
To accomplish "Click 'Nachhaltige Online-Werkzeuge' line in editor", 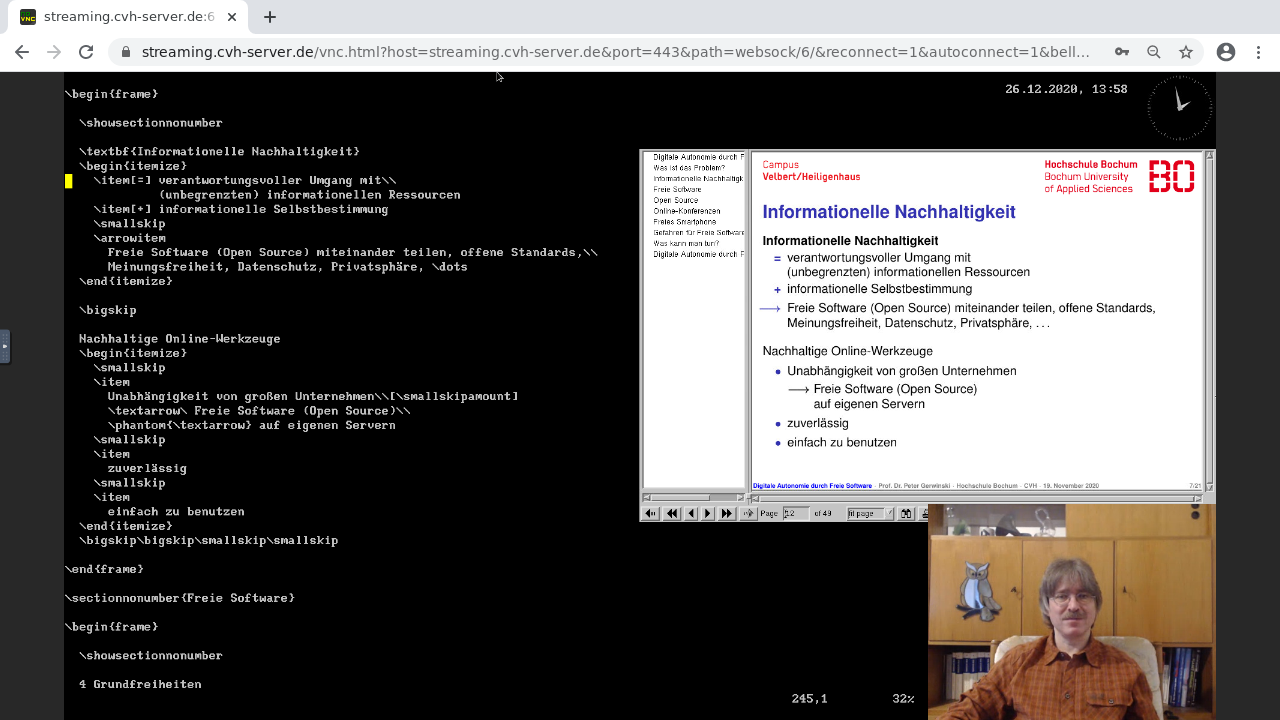I will [x=180, y=339].
